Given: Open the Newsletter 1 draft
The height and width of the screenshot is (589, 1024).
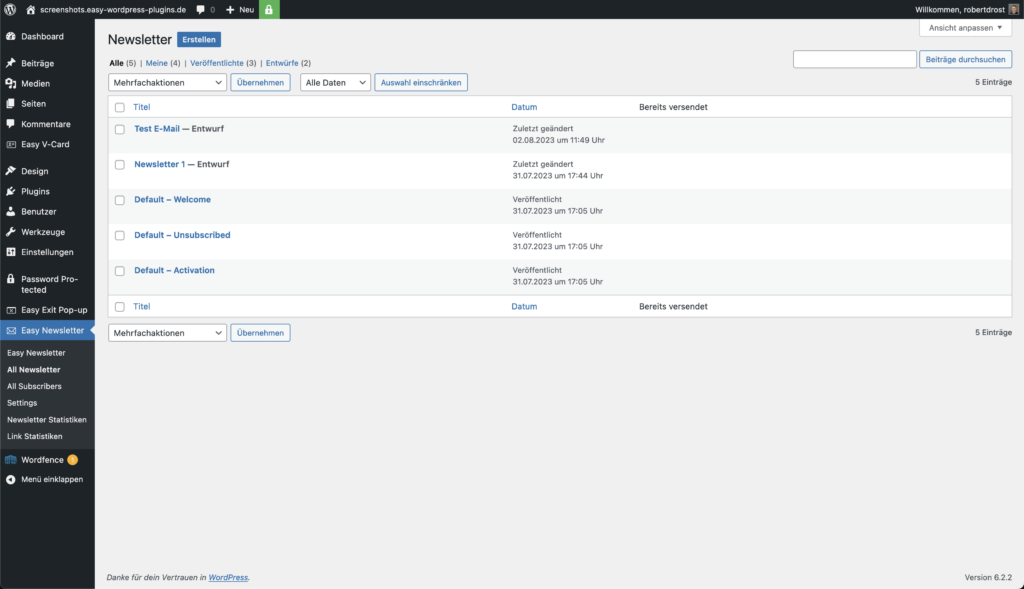Looking at the screenshot, I should (159, 165).
